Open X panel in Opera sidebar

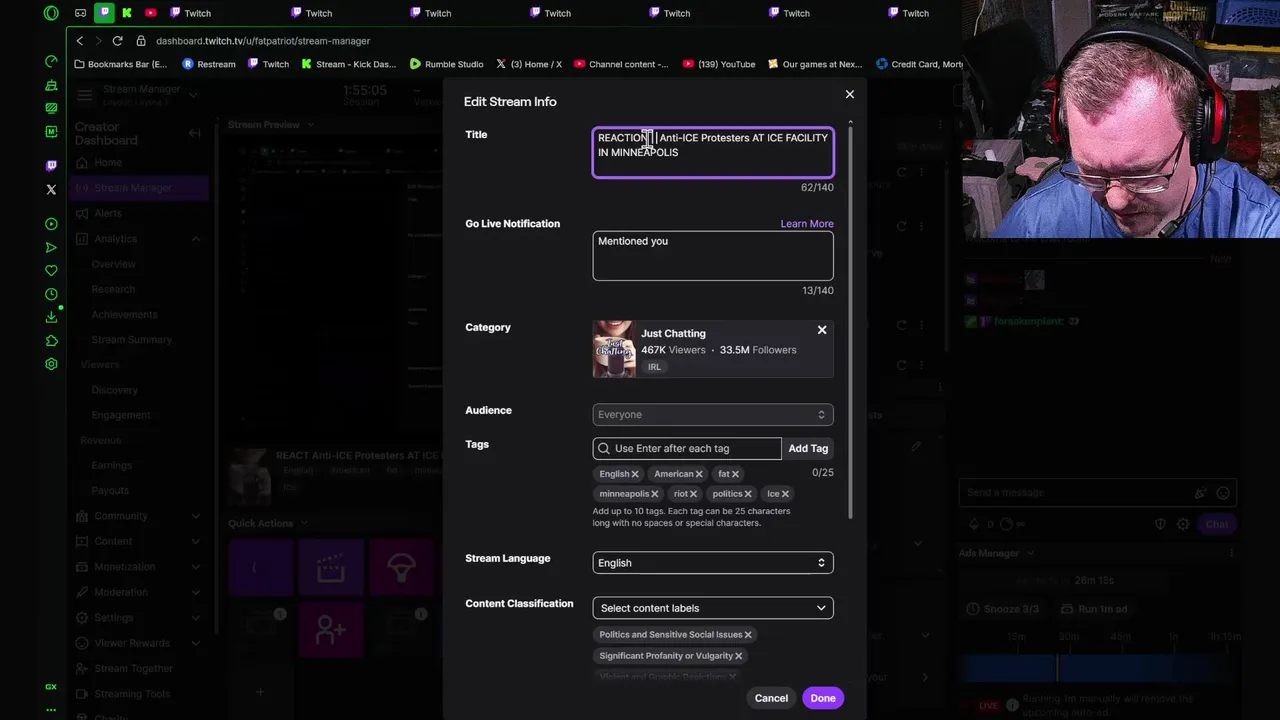(x=51, y=189)
